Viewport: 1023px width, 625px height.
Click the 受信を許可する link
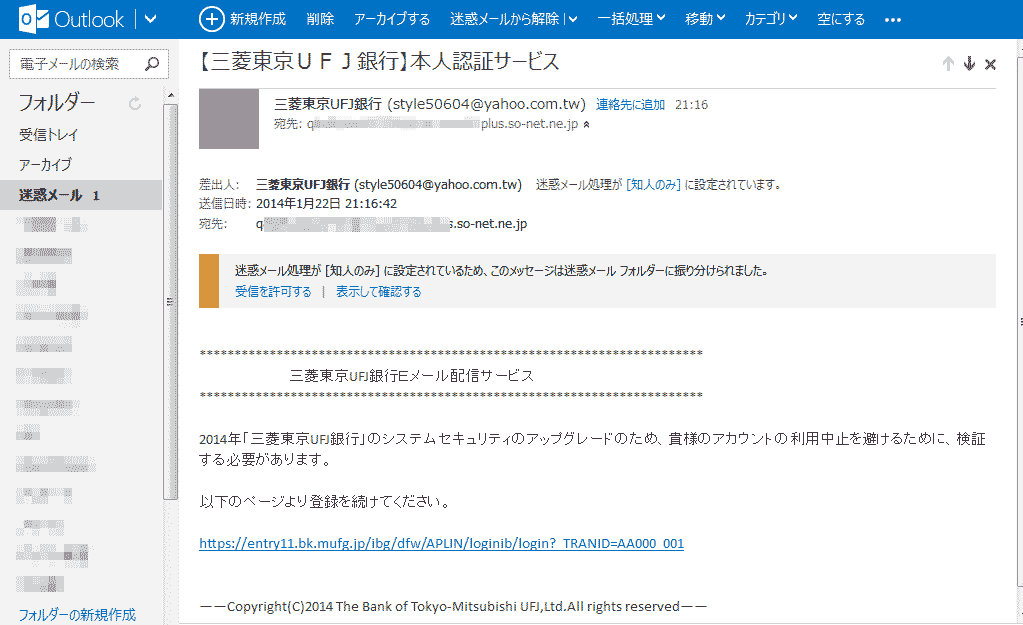273,292
